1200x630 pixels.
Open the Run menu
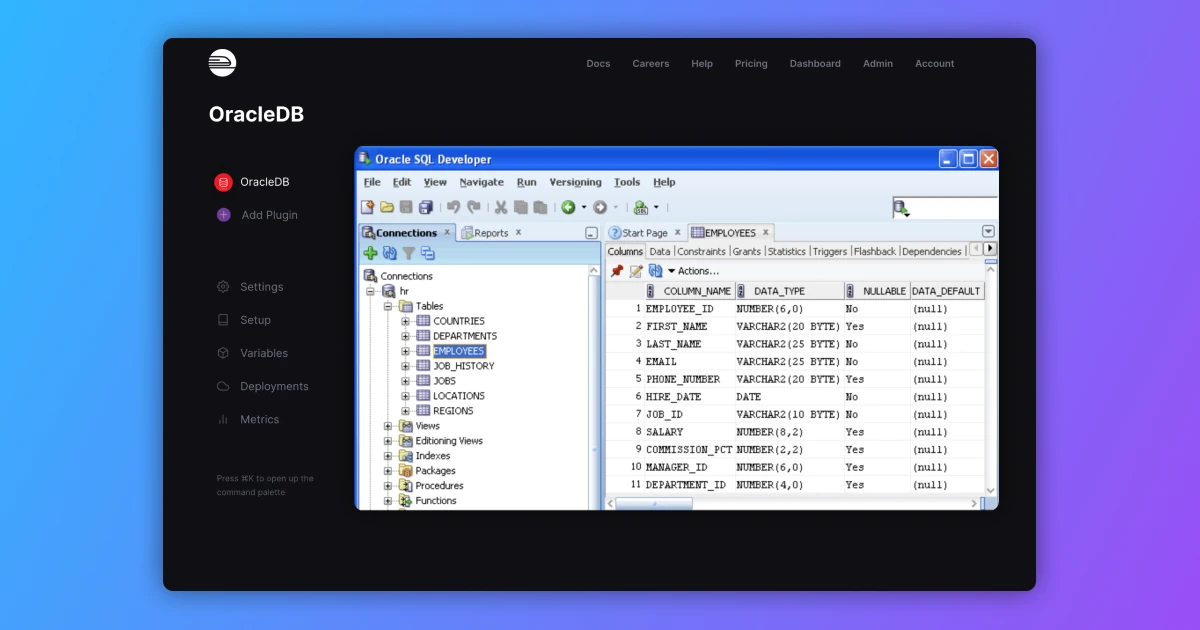click(x=527, y=182)
